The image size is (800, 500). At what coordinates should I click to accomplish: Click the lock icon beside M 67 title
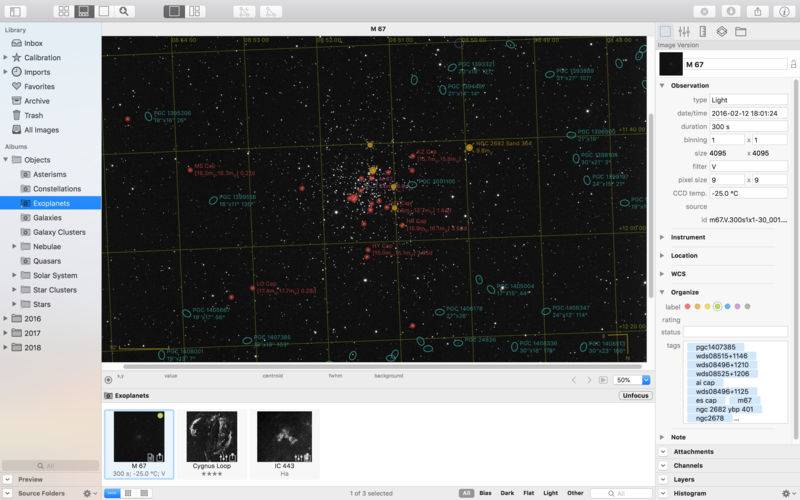(x=793, y=64)
